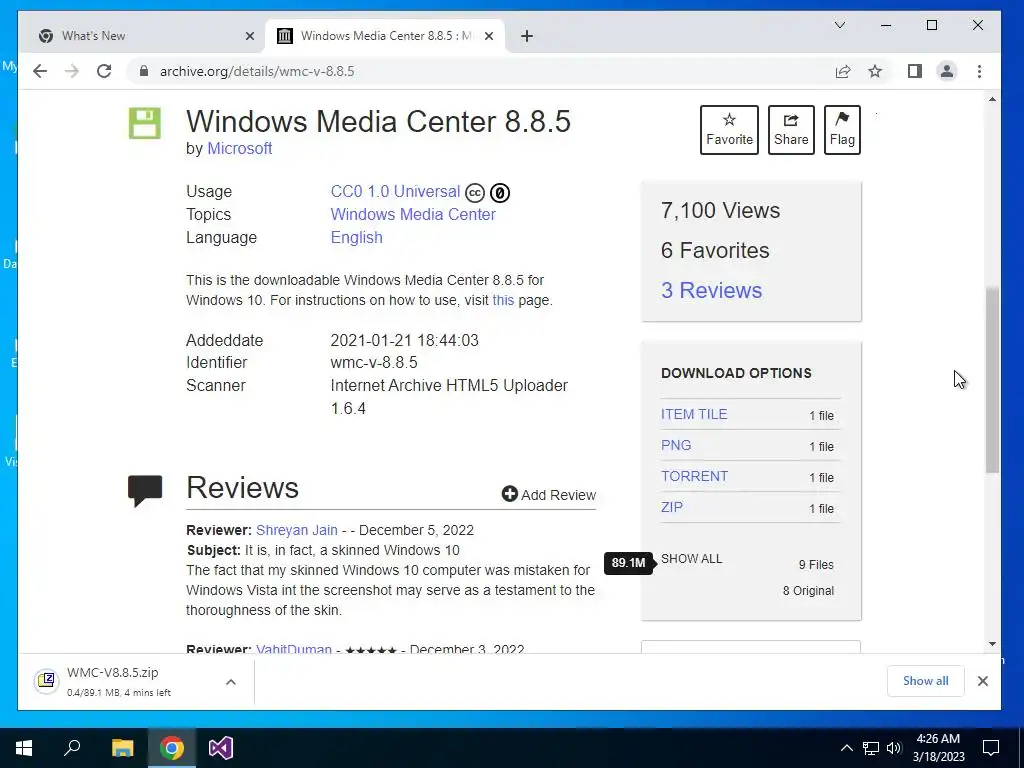The image size is (1024, 768).
Task: Expand the WMC-V8.8.5.zip download options chevron
Action: 231,682
